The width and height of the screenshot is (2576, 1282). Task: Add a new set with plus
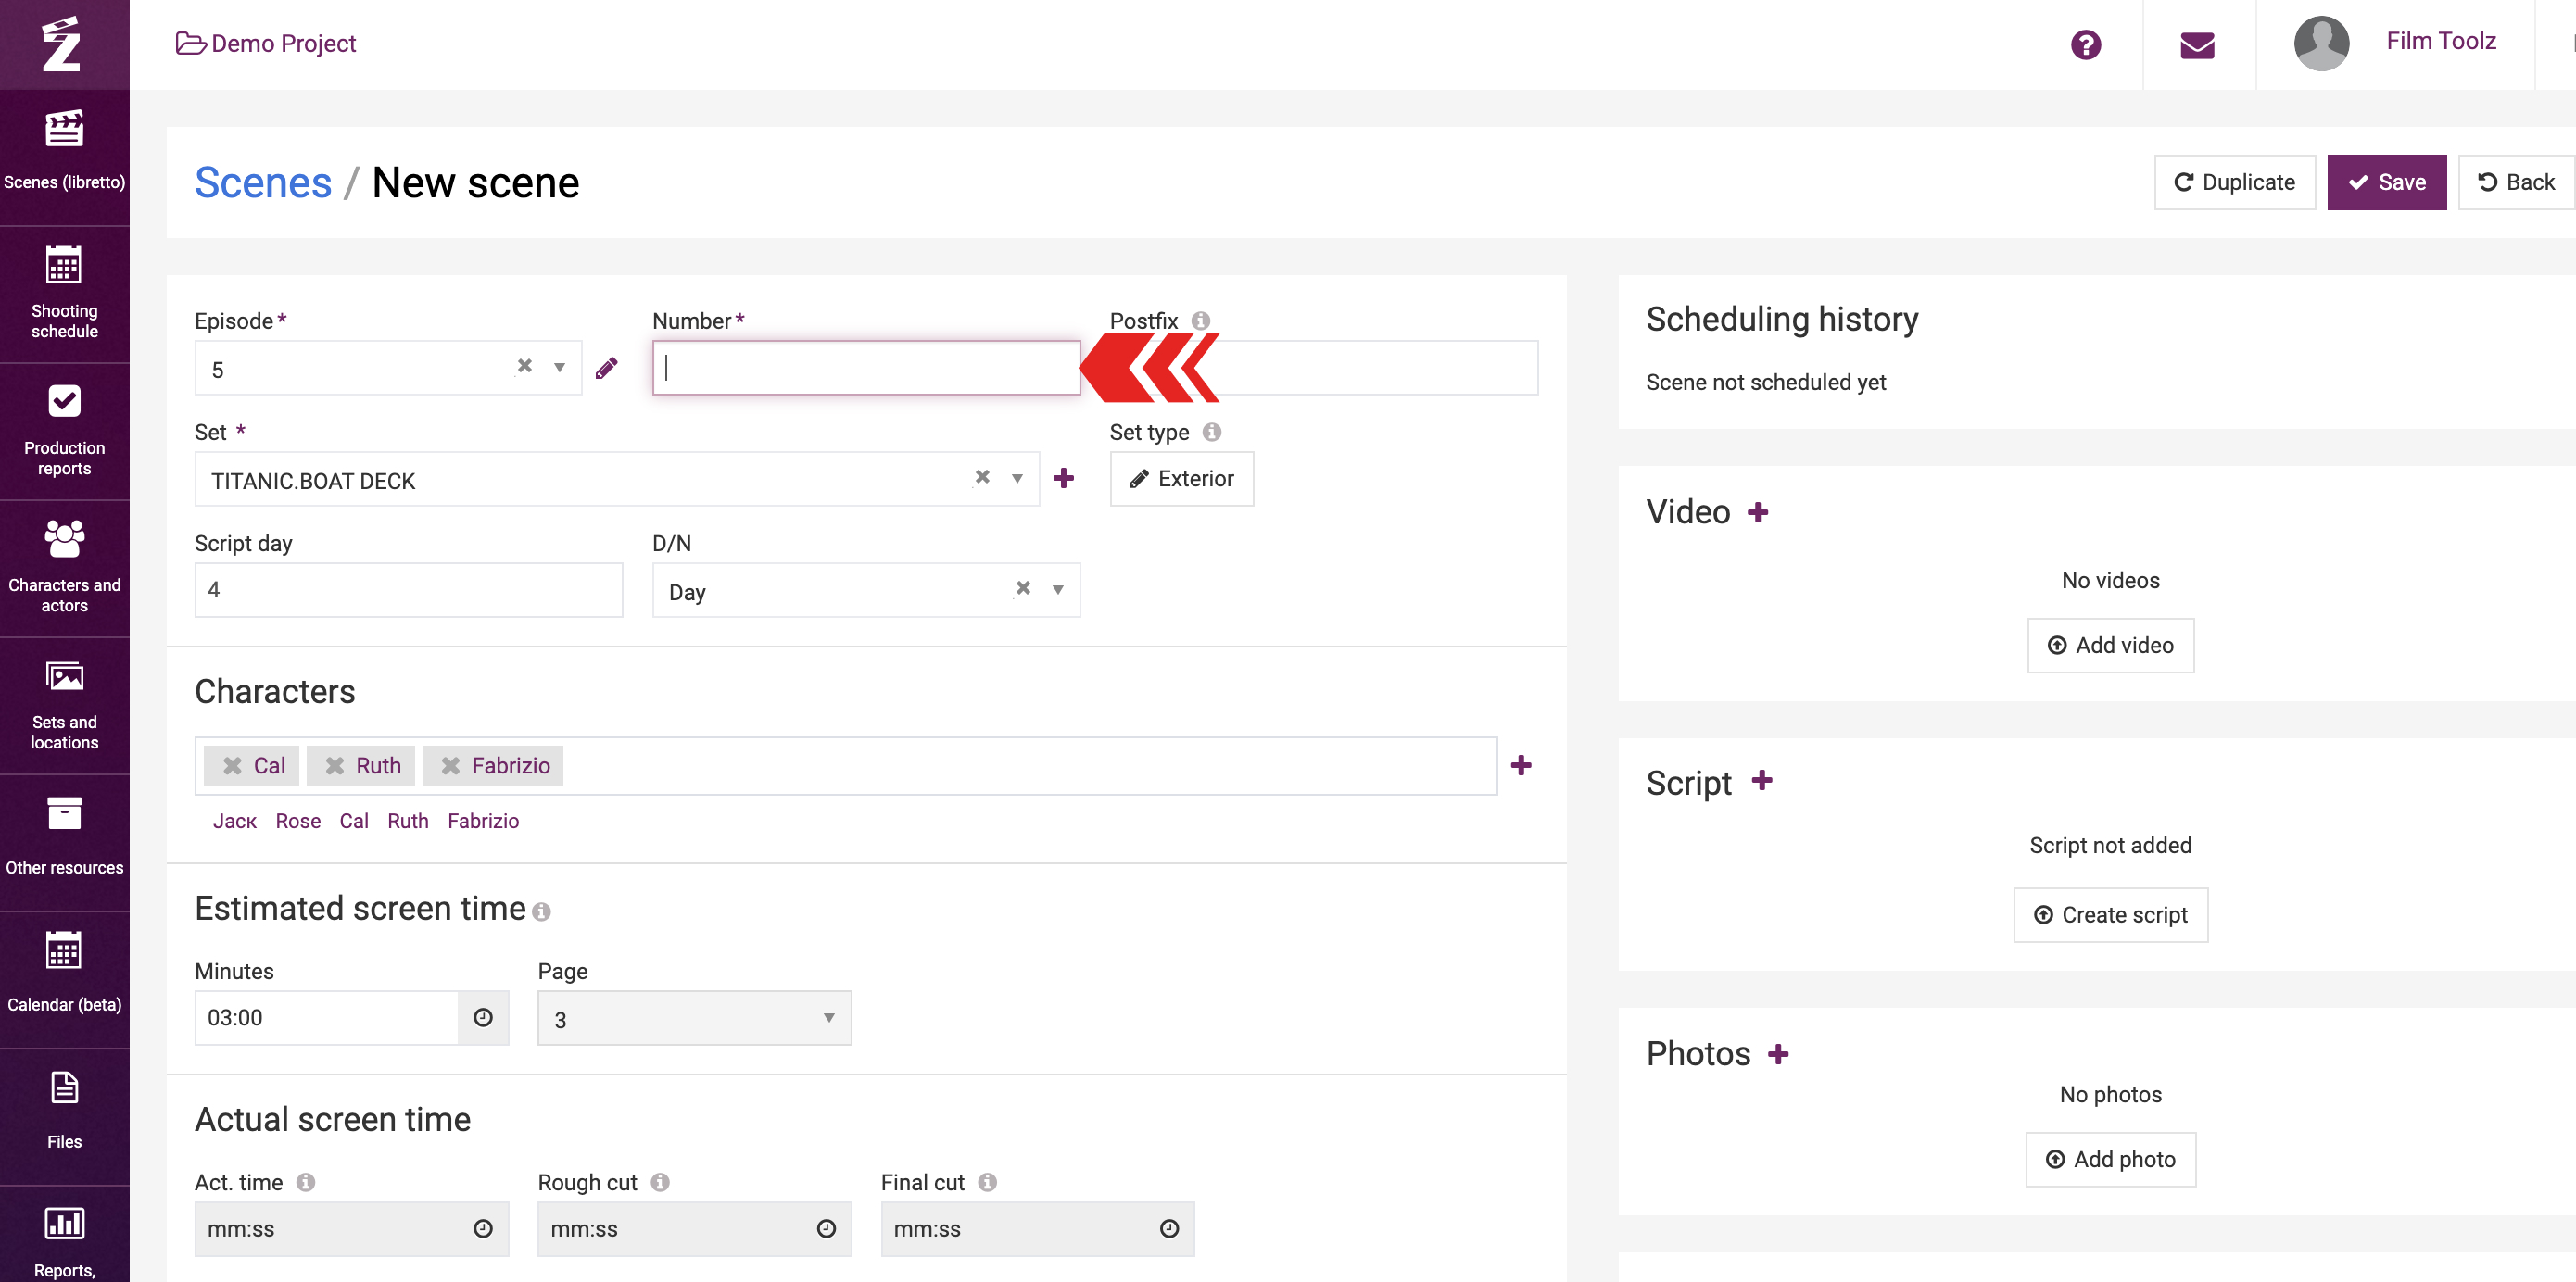point(1063,478)
